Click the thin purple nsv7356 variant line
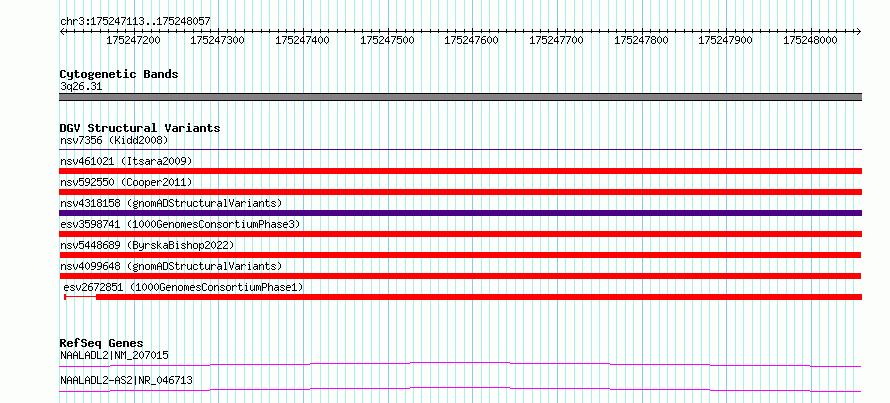This screenshot has width=890, height=403. (460, 149)
